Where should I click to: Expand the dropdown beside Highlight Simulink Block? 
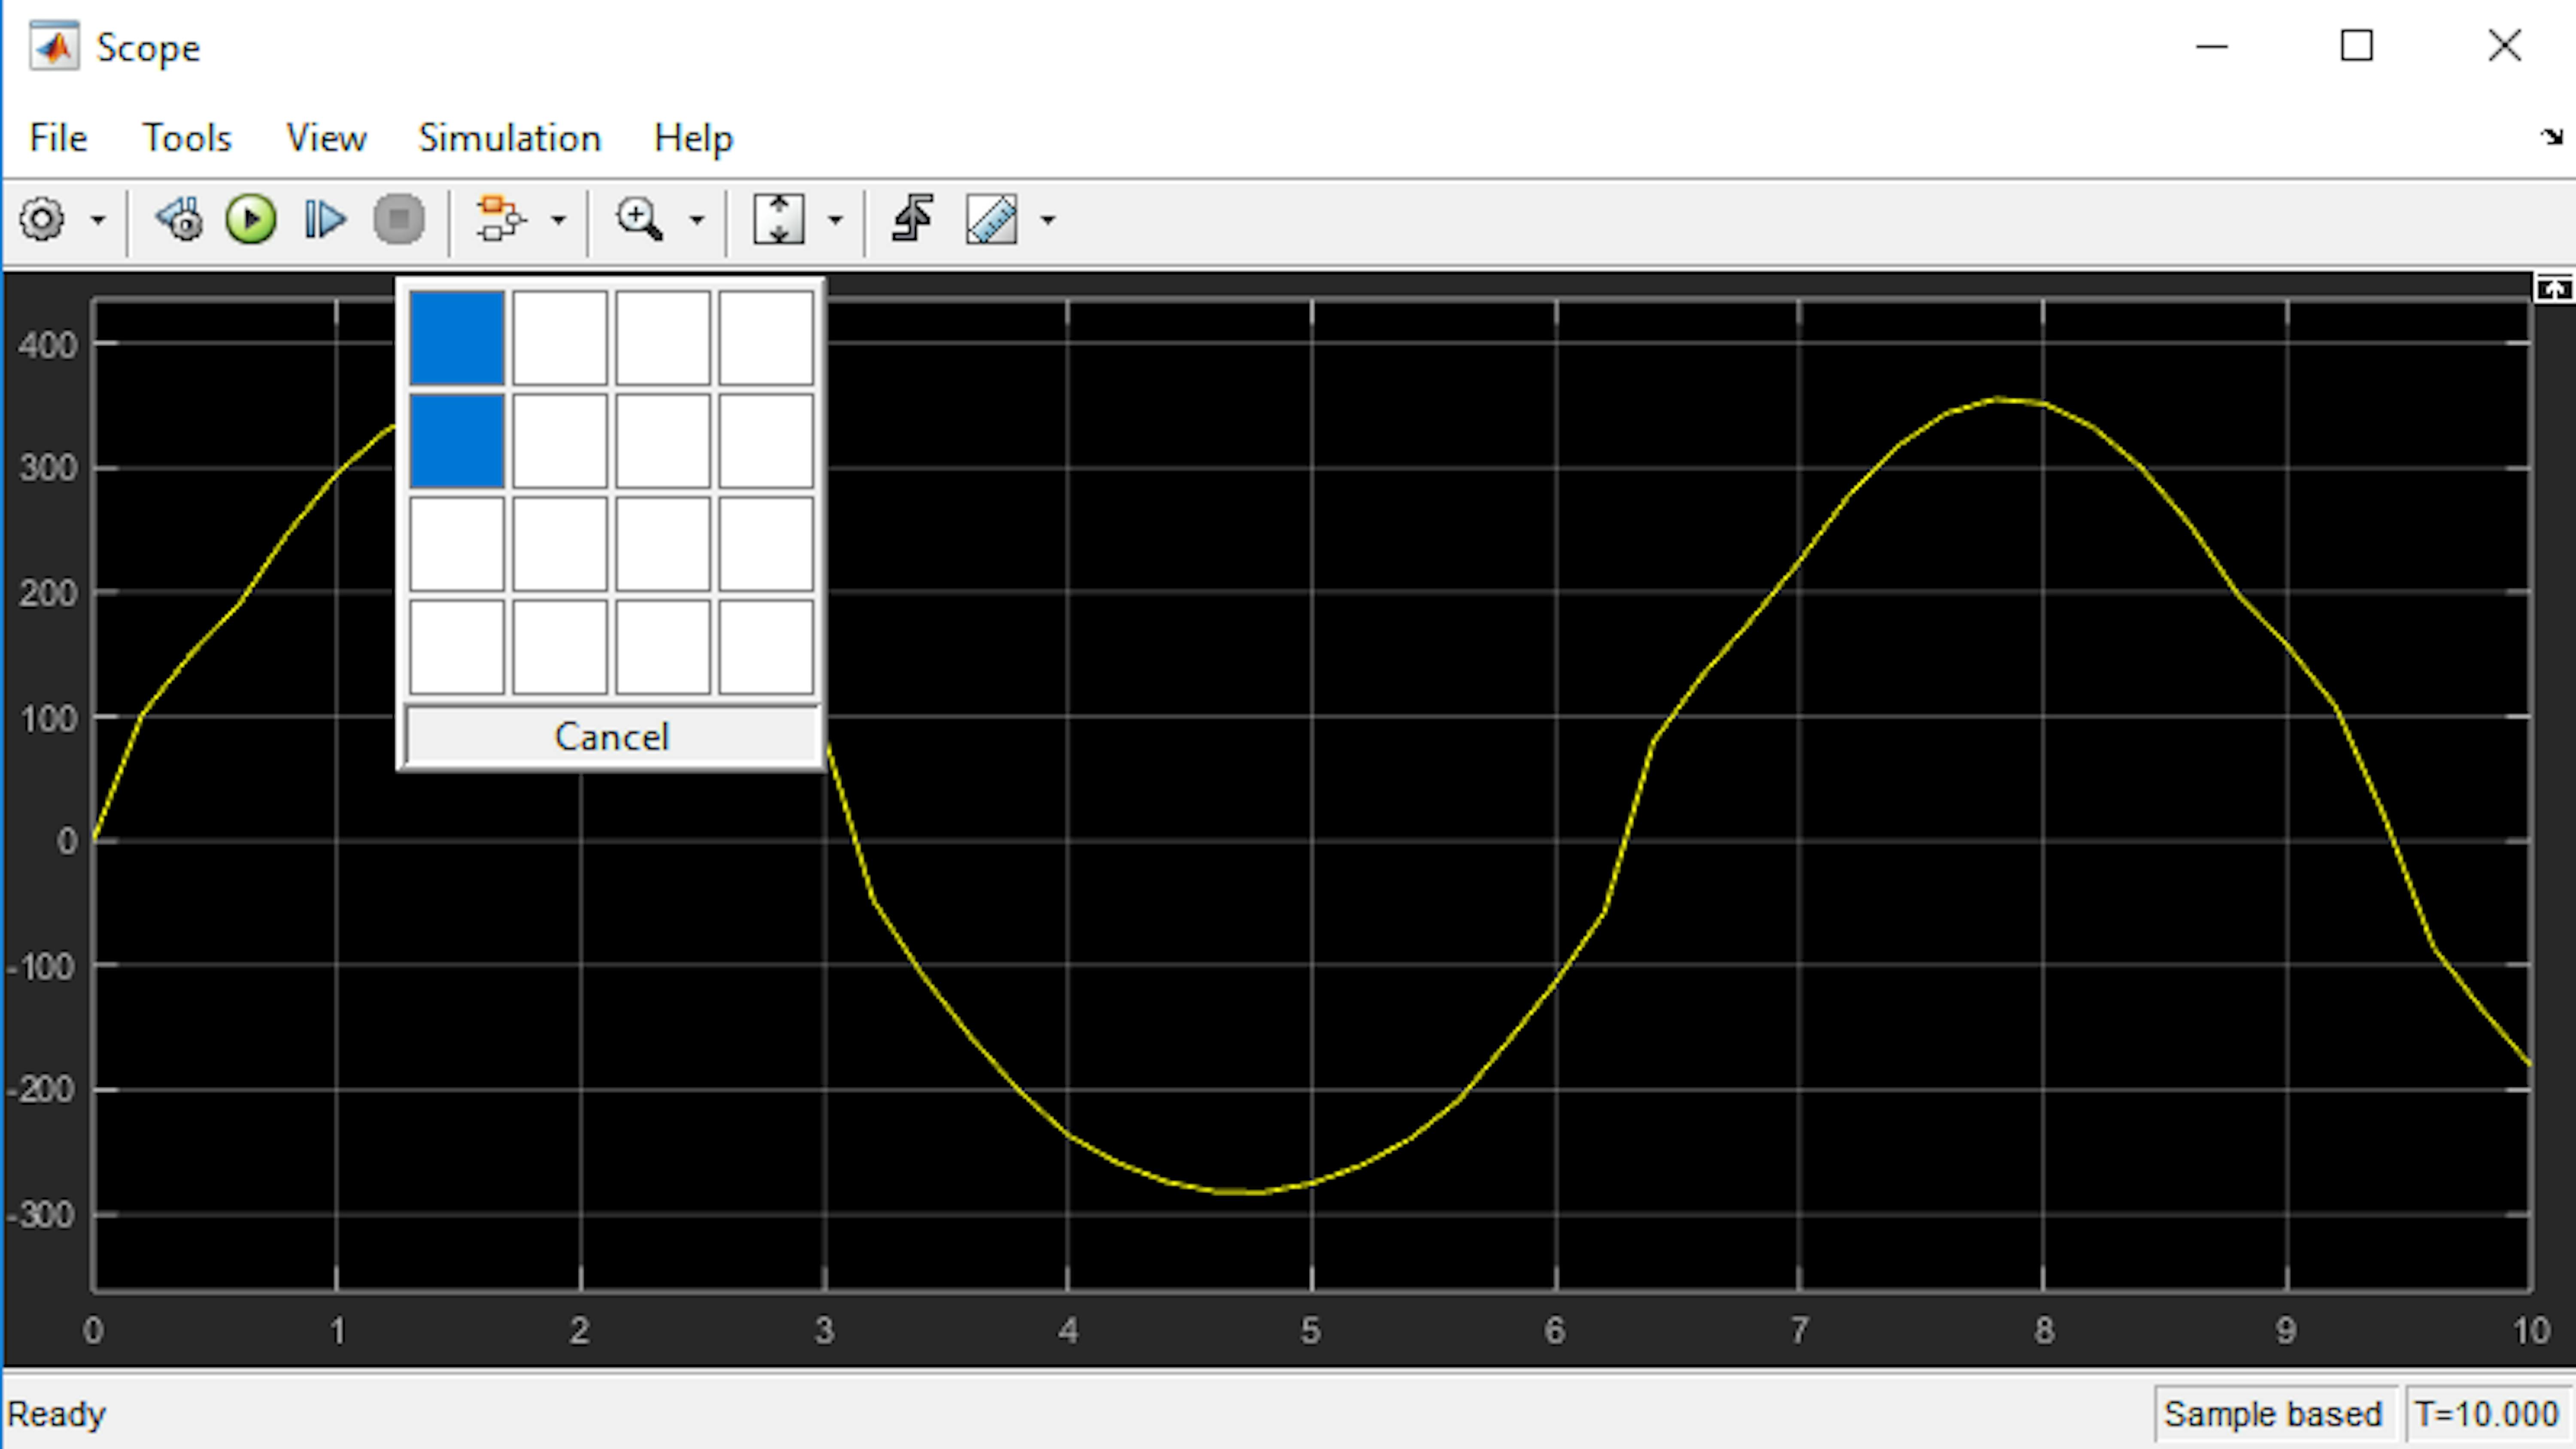[559, 220]
